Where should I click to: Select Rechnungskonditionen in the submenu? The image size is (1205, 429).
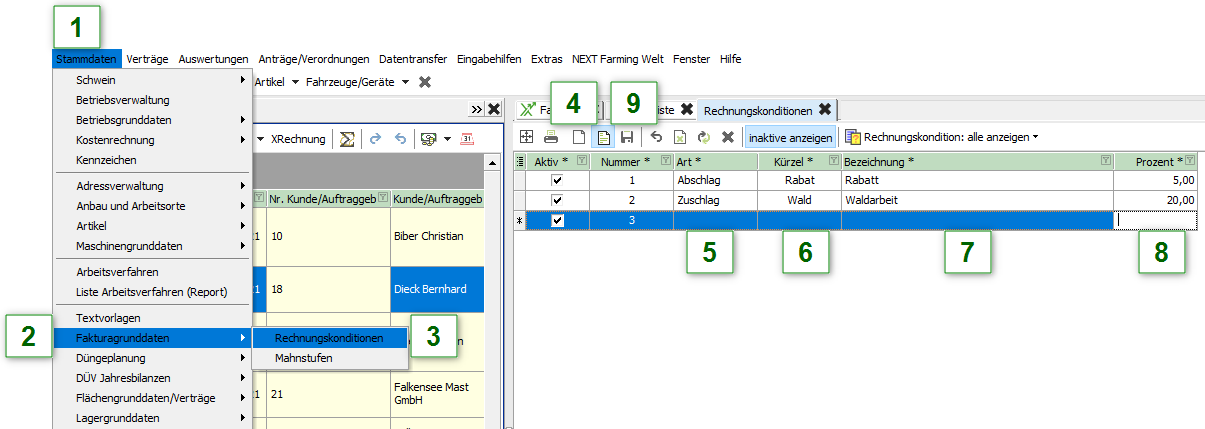329,338
